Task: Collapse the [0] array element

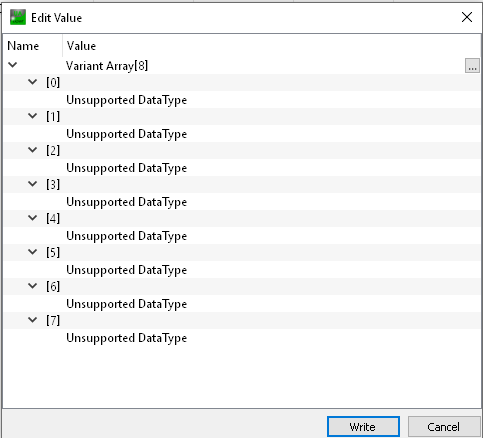Action: (33, 82)
